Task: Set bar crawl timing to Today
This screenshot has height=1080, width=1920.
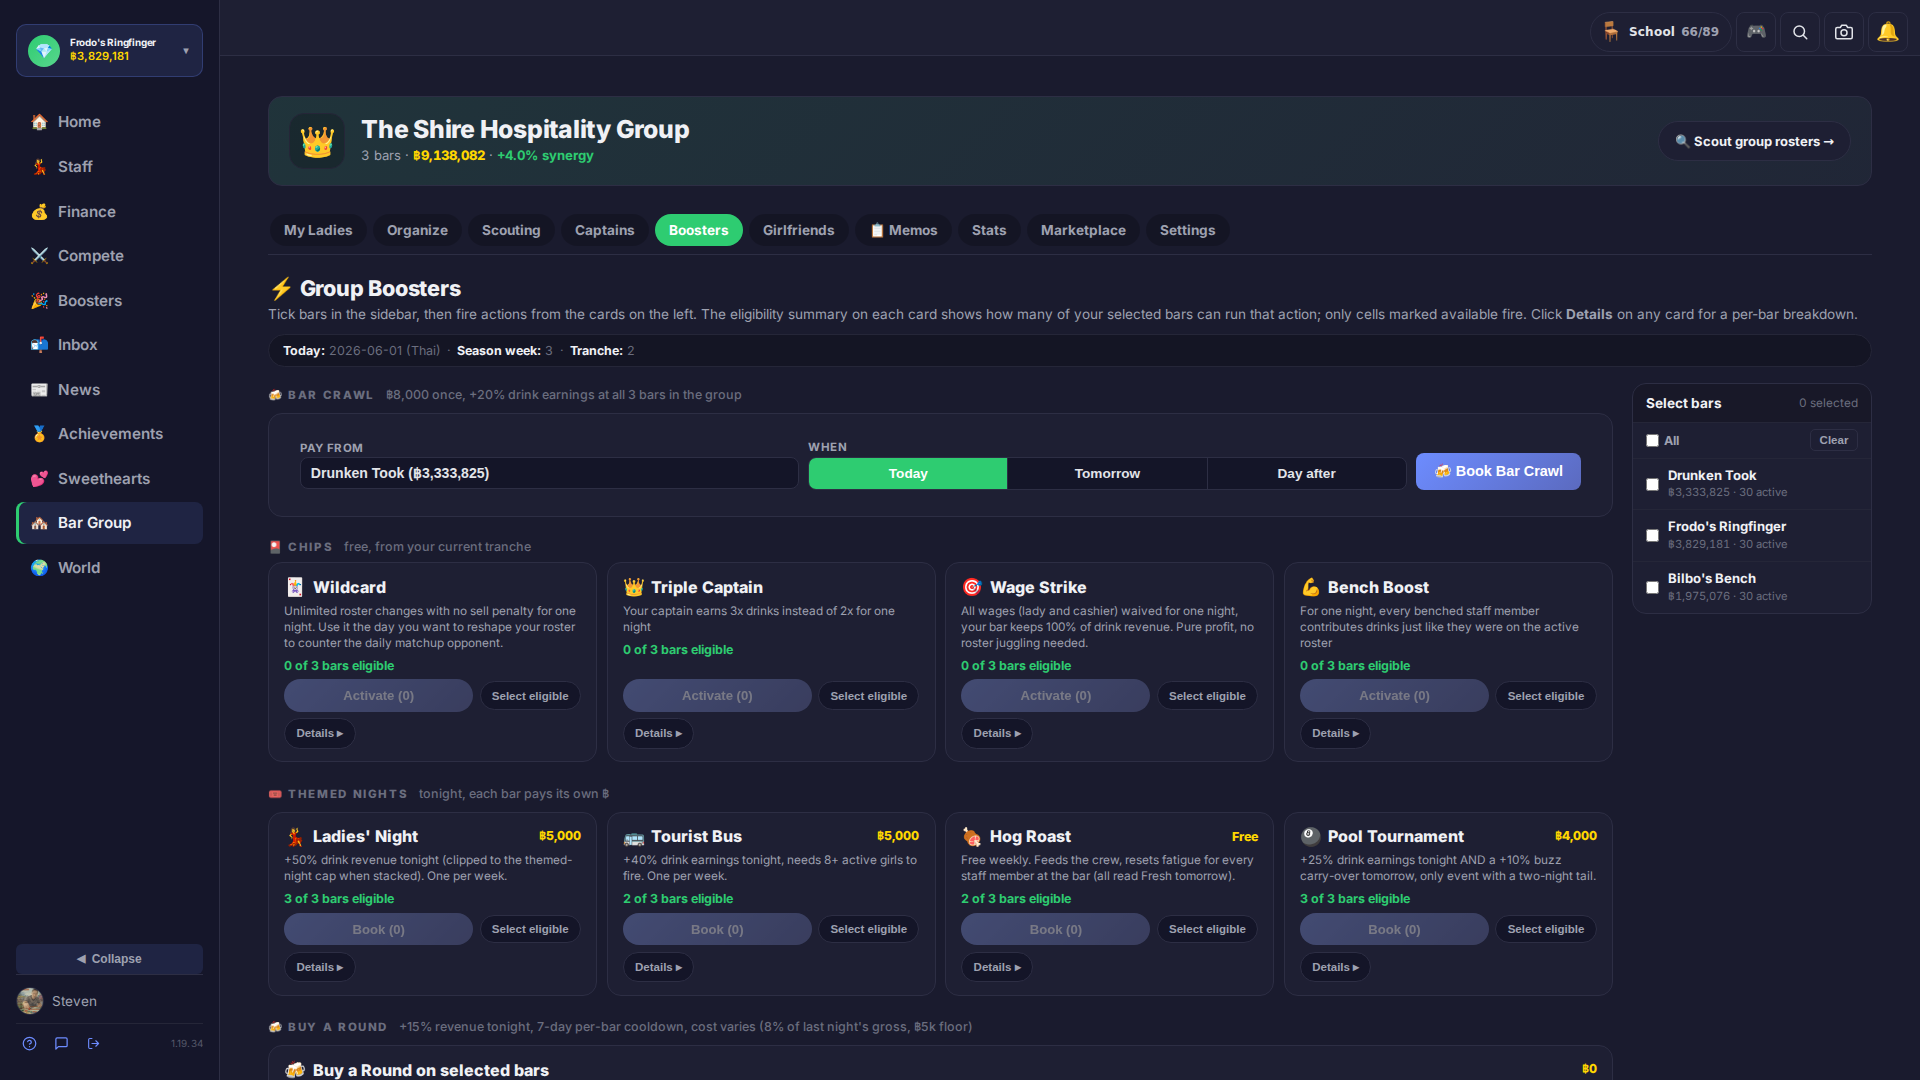Action: tap(908, 474)
